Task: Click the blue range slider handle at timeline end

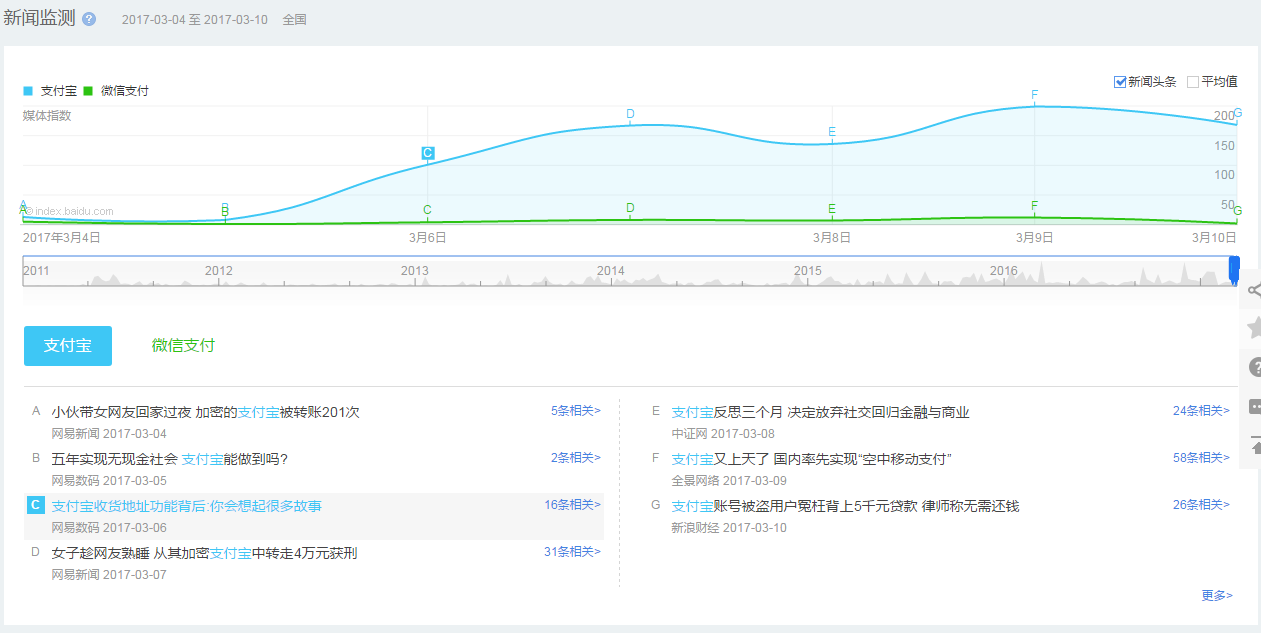Action: click(1234, 268)
